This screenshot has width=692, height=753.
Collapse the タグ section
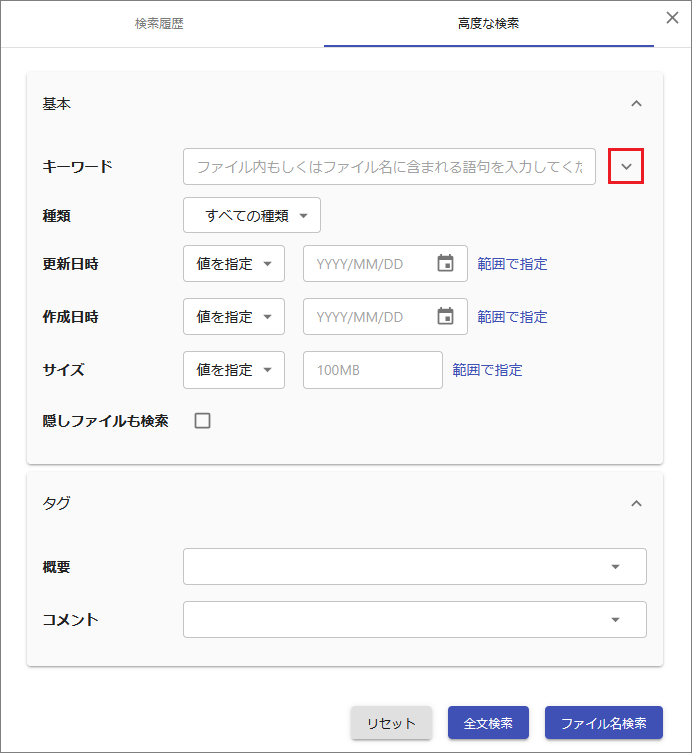[636, 504]
